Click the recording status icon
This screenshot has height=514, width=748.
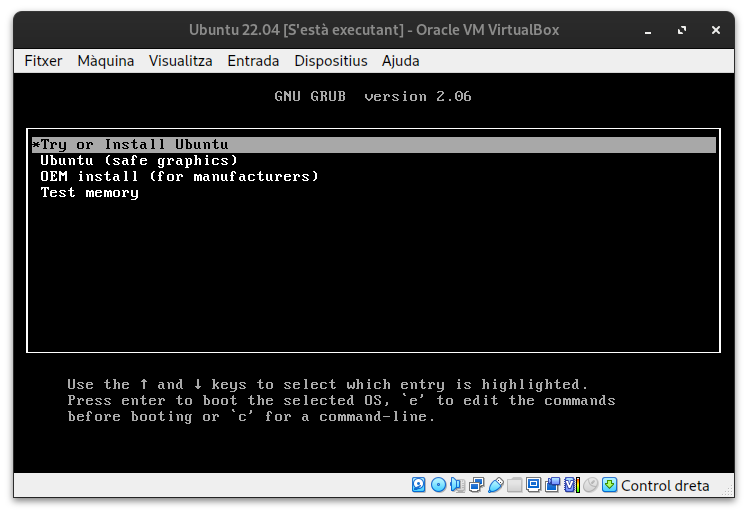pos(552,485)
